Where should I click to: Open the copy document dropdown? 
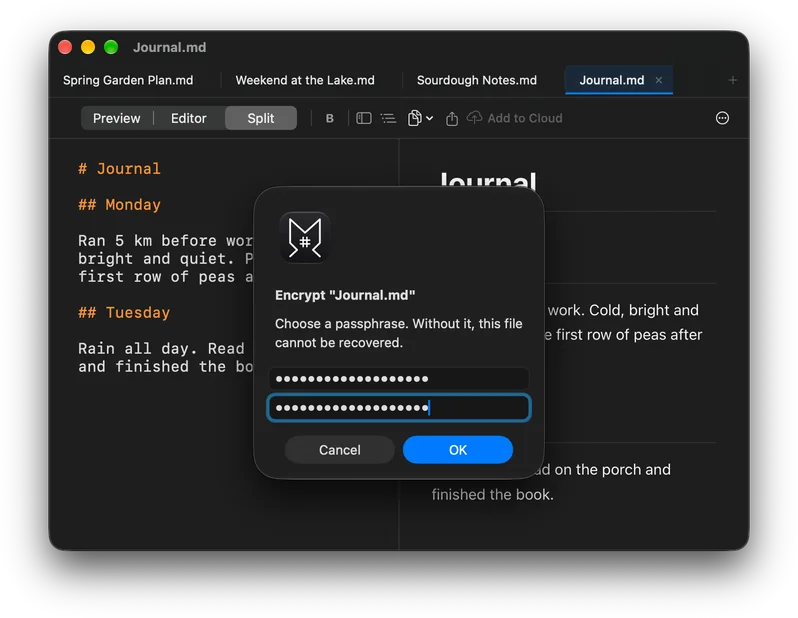[420, 118]
